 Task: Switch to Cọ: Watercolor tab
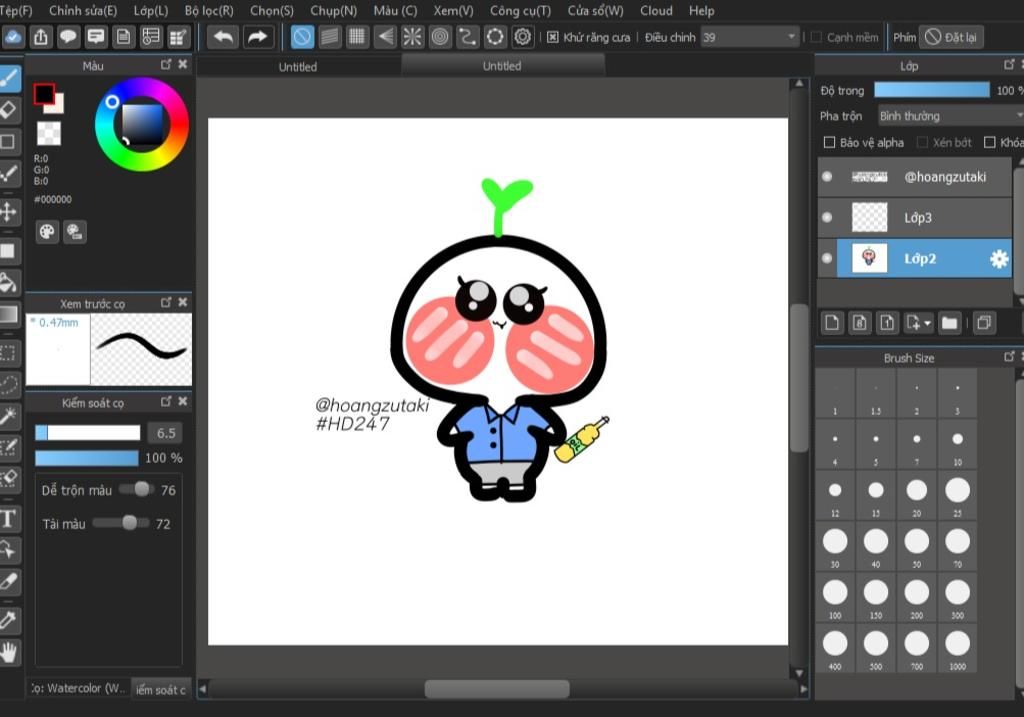pos(78,688)
